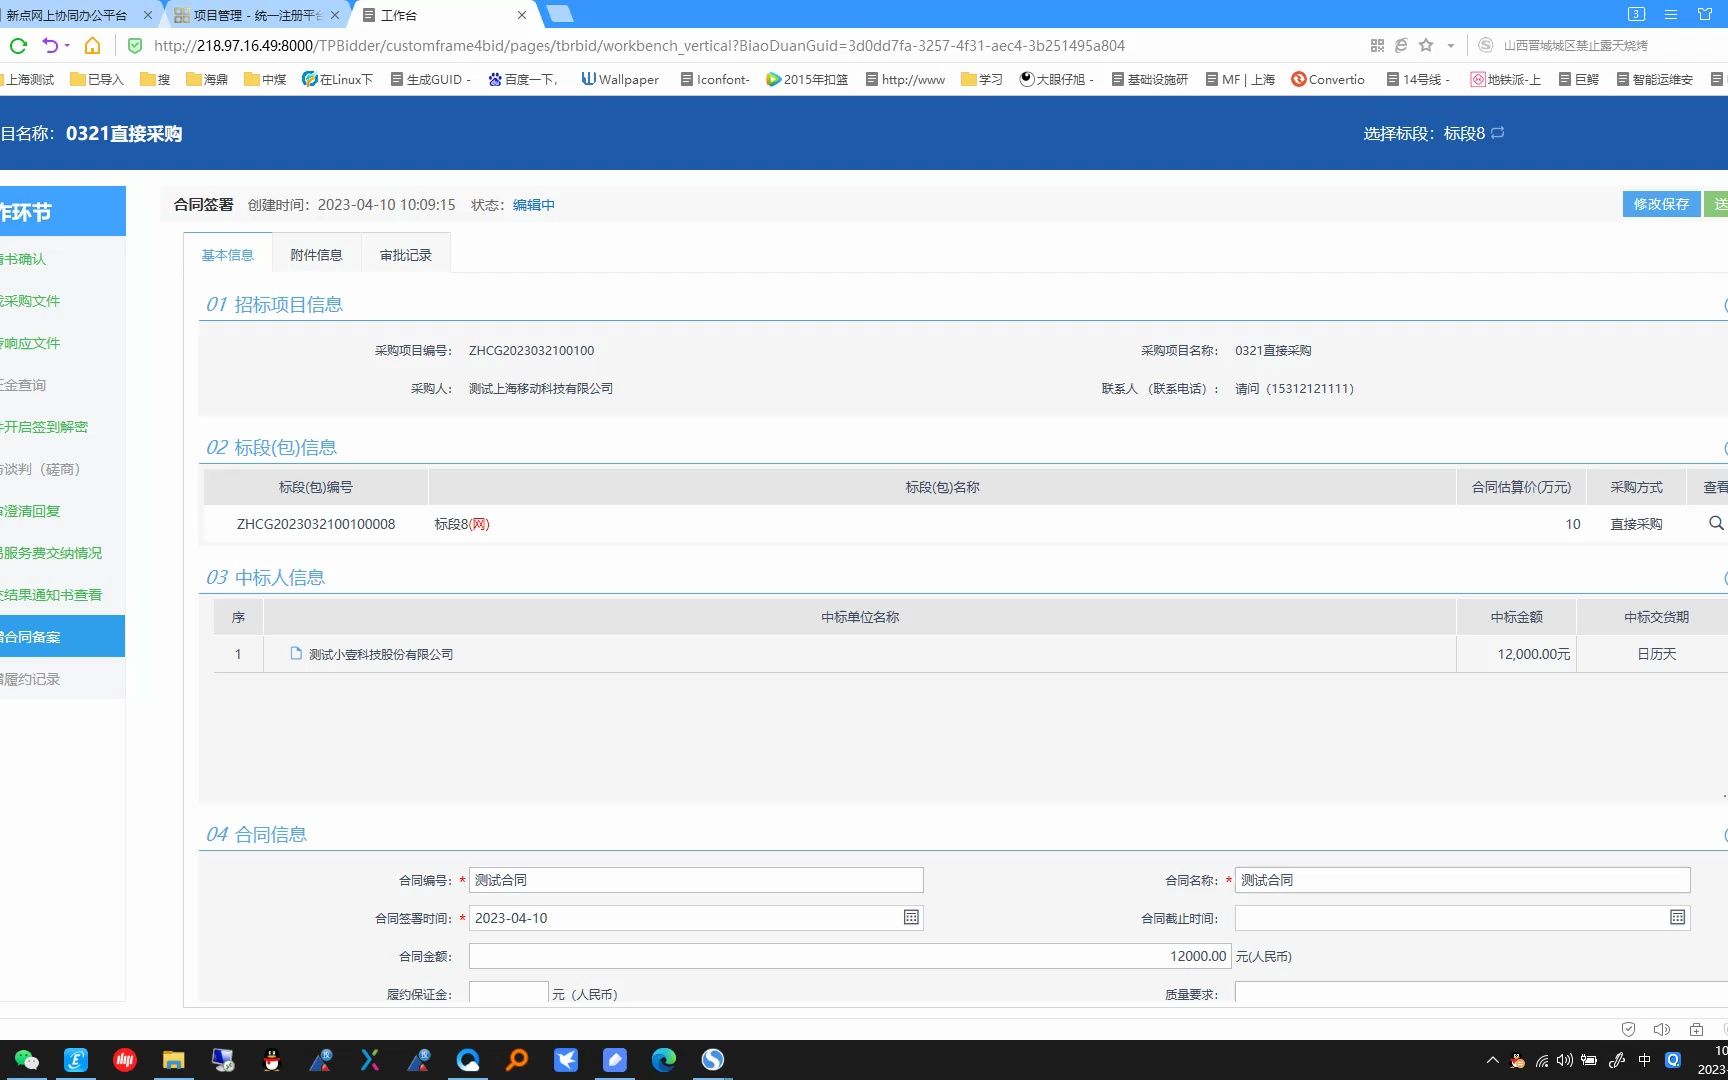Click the address bar URL
This screenshot has width=1728, height=1080.
point(640,46)
